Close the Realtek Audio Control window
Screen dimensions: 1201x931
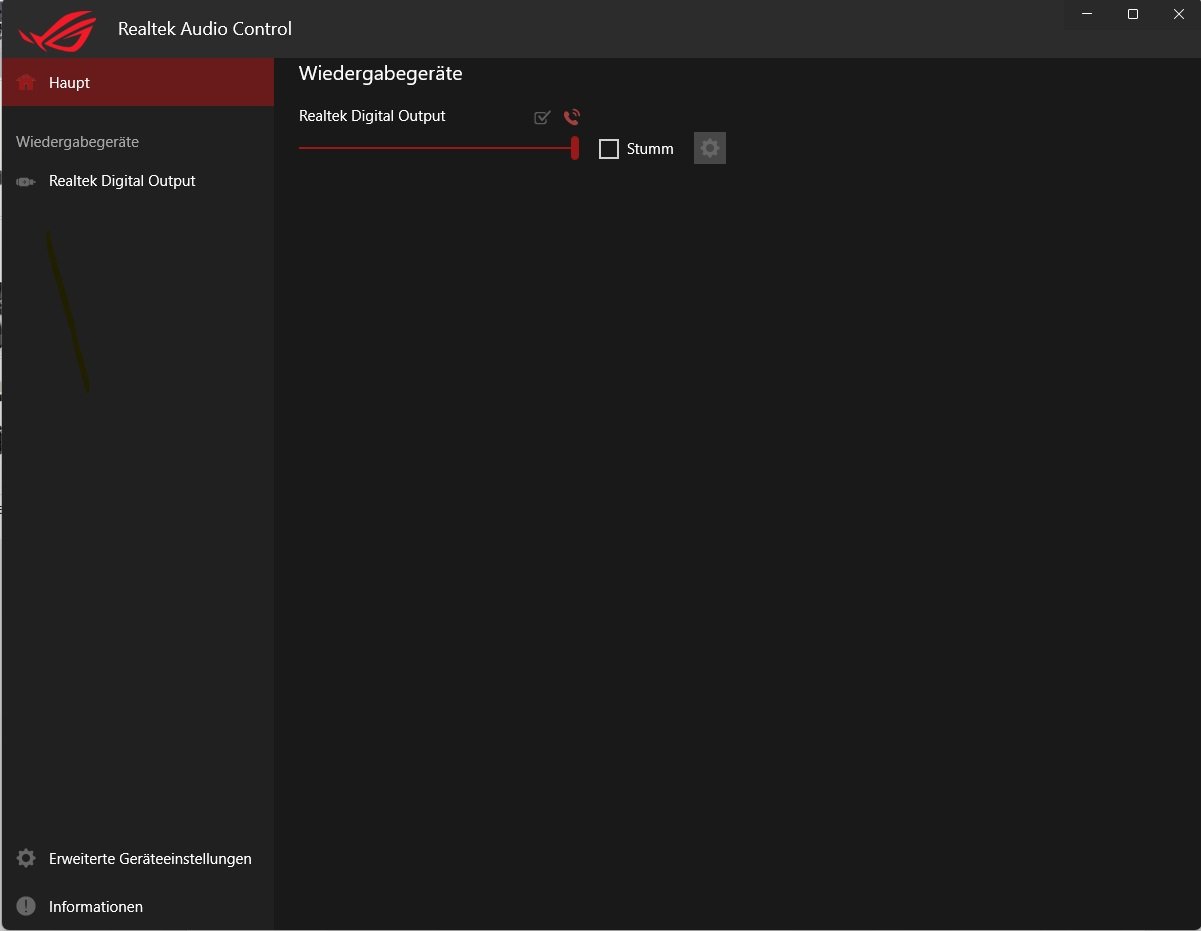pos(1178,14)
